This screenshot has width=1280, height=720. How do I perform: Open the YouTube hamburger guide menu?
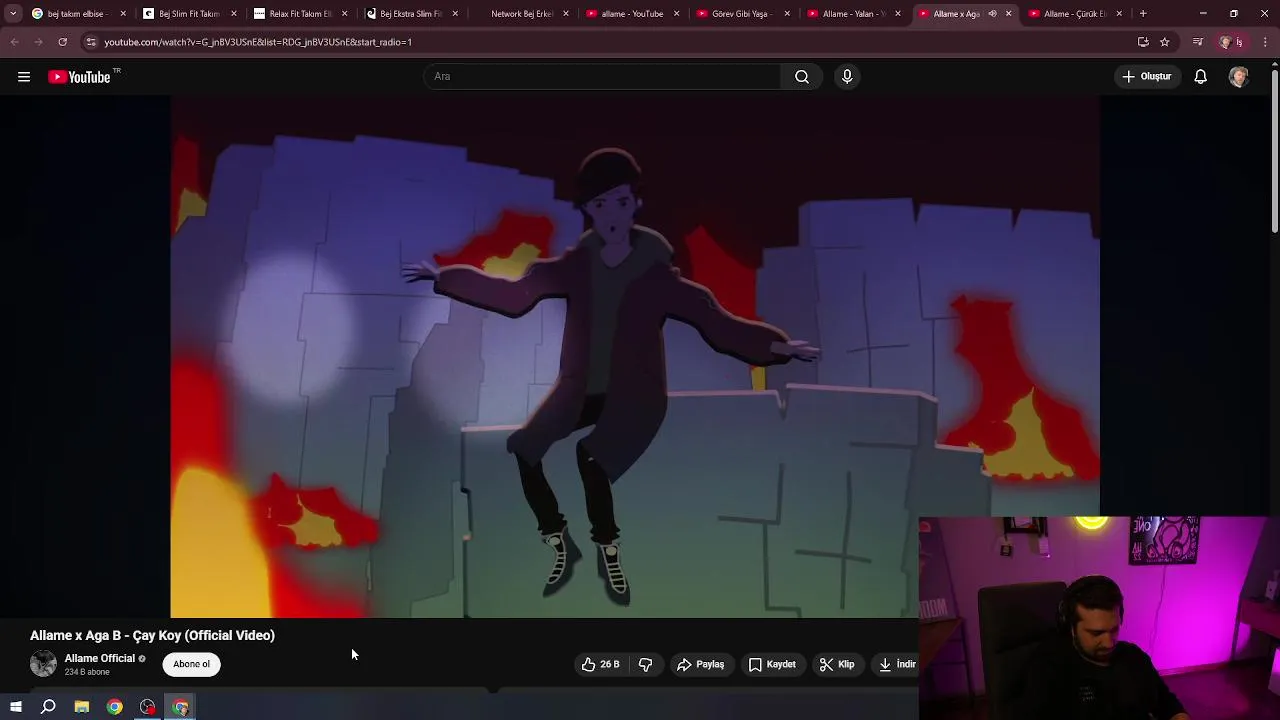pos(24,77)
